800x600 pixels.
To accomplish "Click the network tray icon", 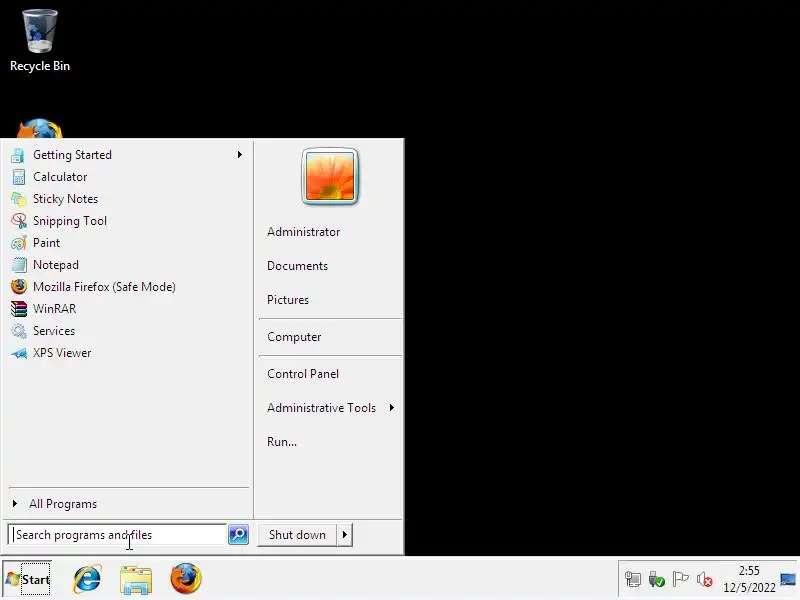I will coord(633,579).
